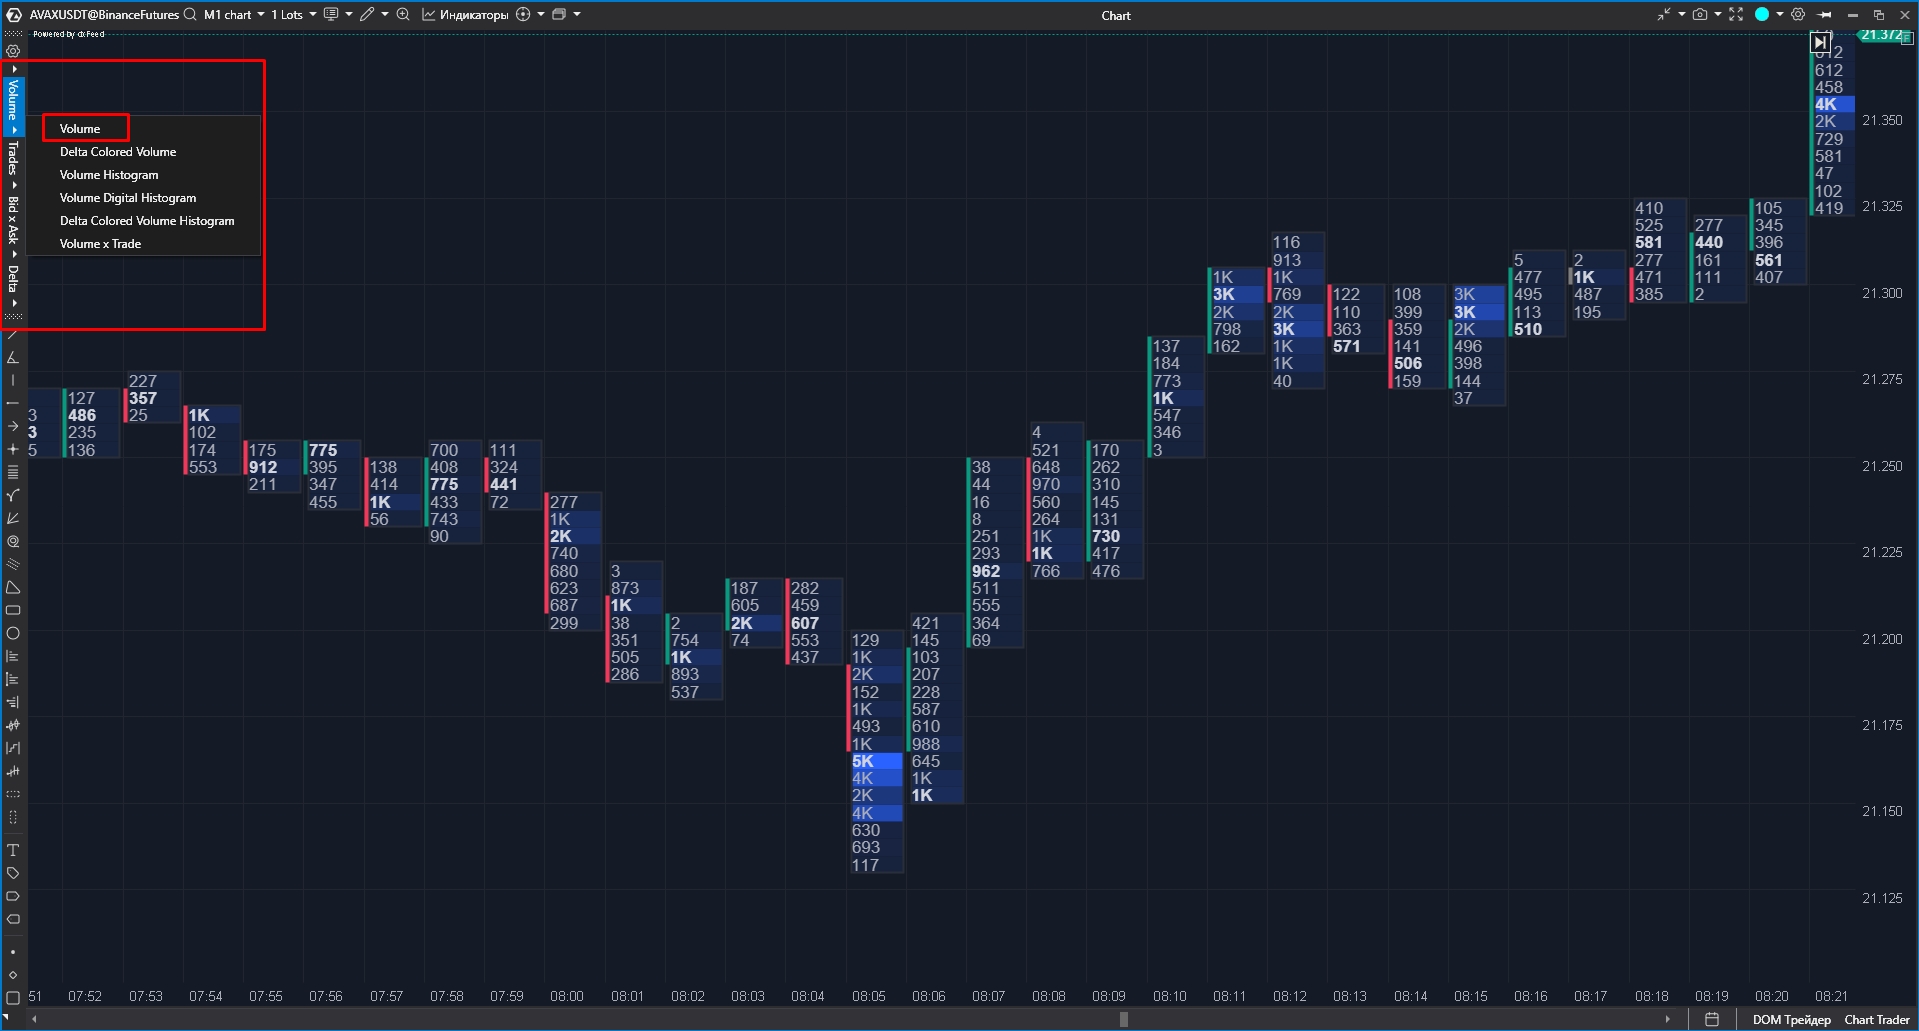The image size is (1919, 1031).
Task: Expand the cyan color circle dropdown arrow
Action: click(1780, 15)
